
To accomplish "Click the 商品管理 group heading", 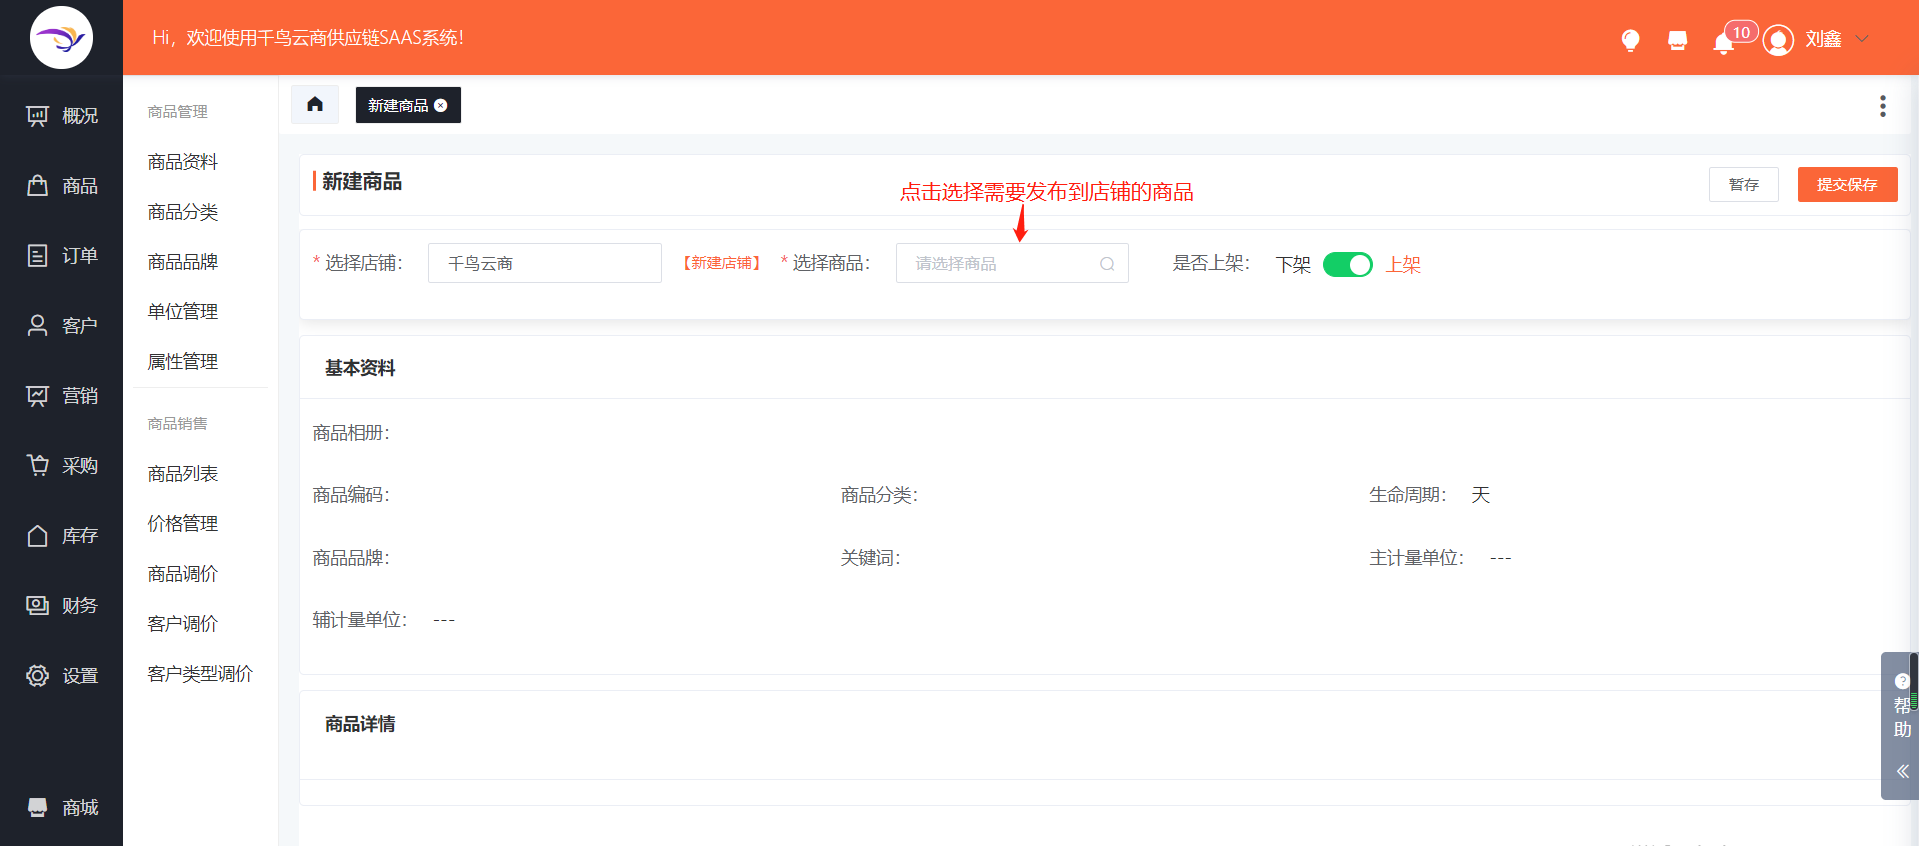I will 178,112.
